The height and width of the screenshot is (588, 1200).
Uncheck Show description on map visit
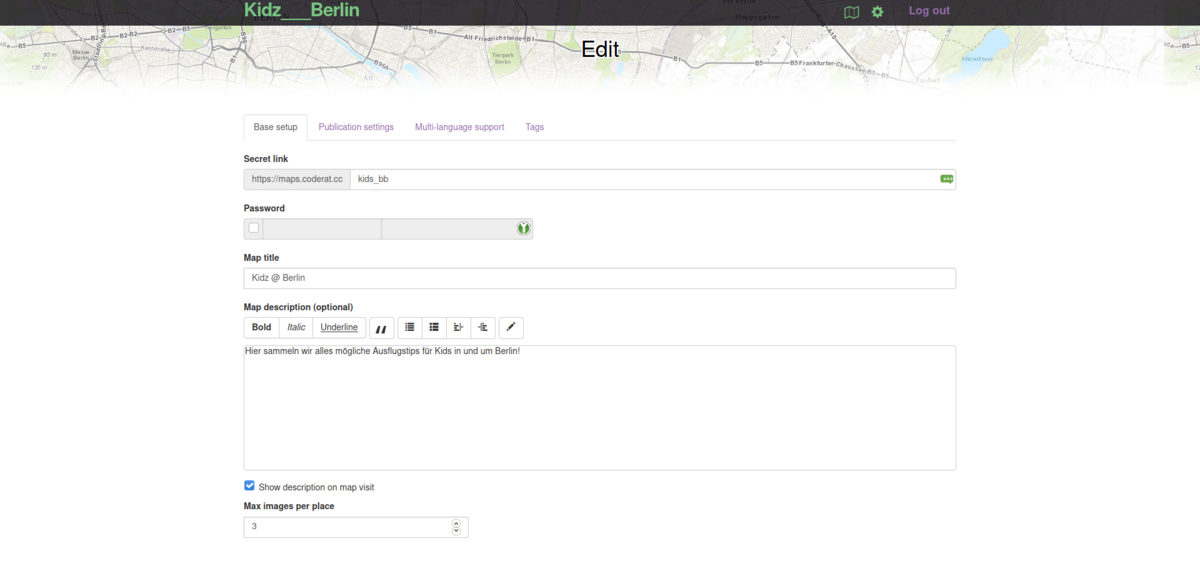coord(249,485)
